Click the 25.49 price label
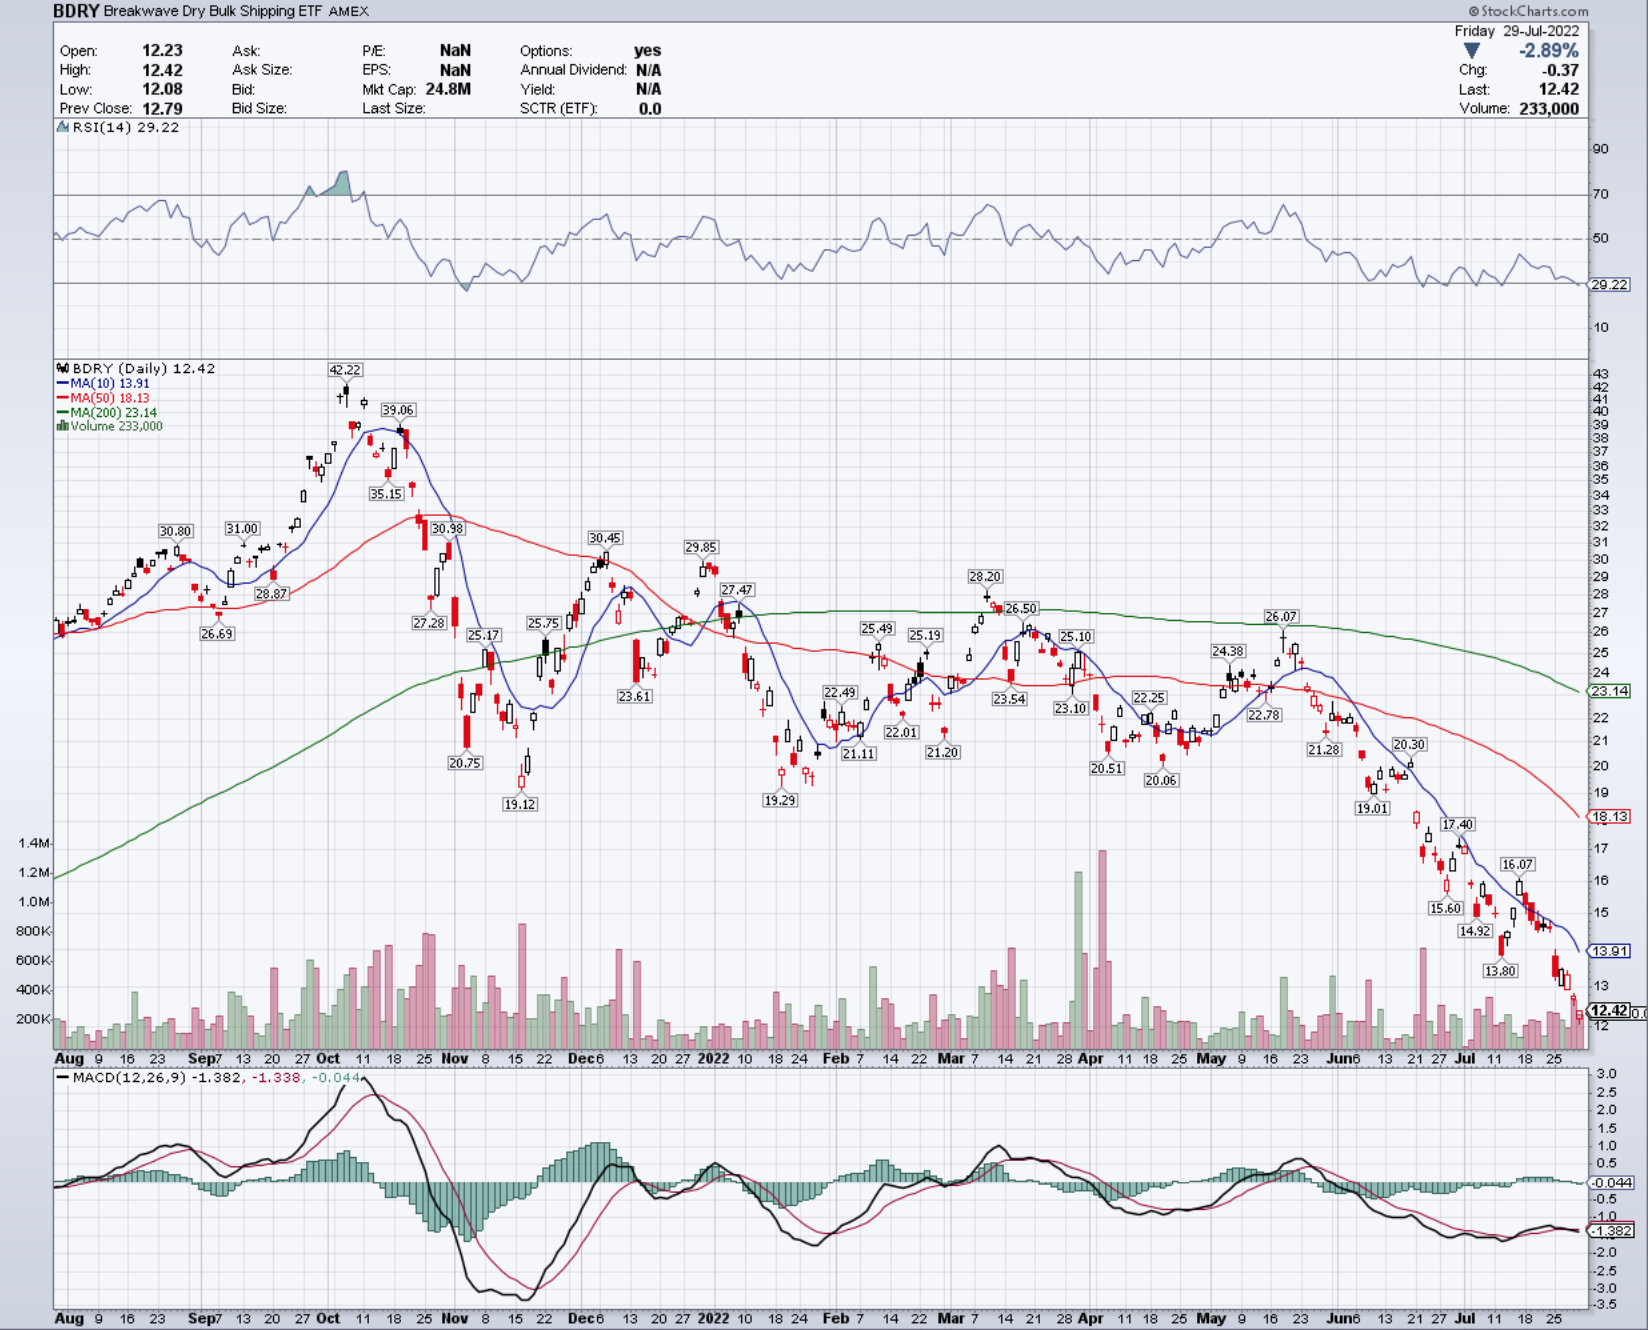1648x1330 pixels. click(877, 629)
